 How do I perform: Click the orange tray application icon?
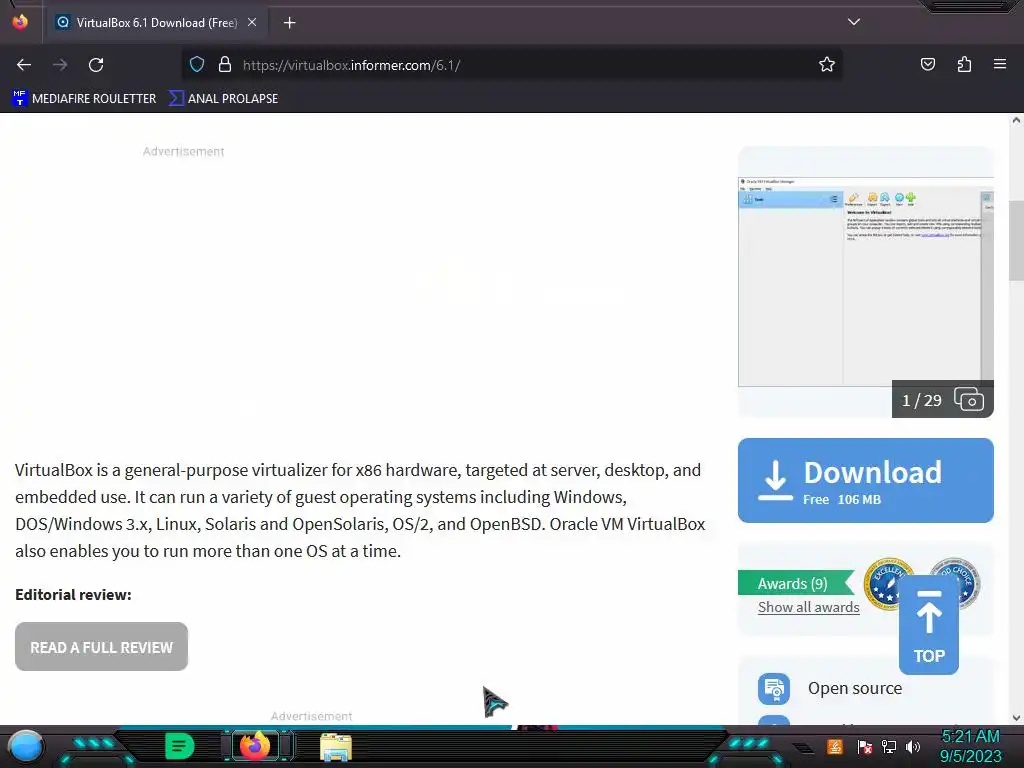[835, 746]
